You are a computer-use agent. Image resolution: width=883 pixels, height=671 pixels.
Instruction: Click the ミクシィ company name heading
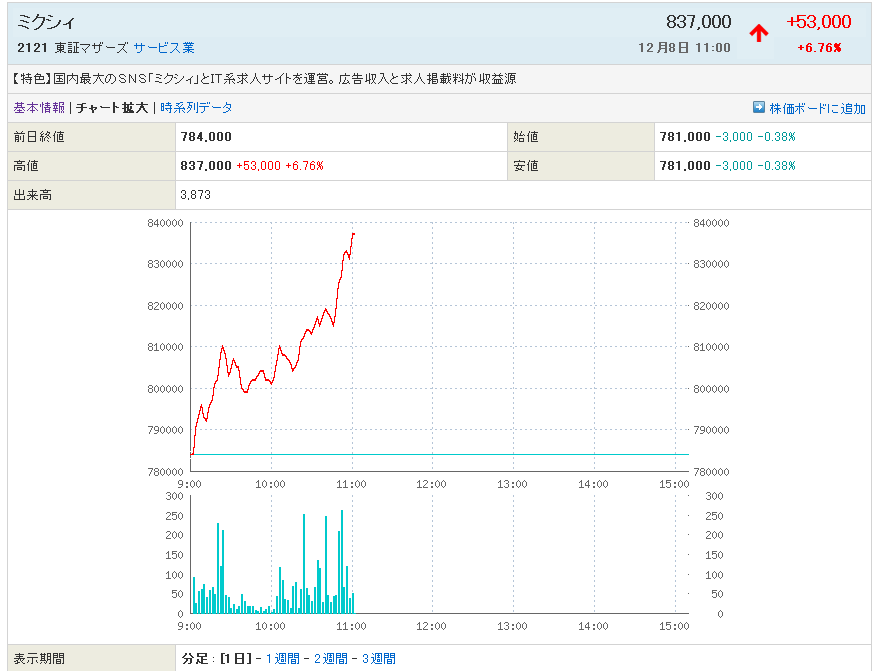(x=46, y=22)
